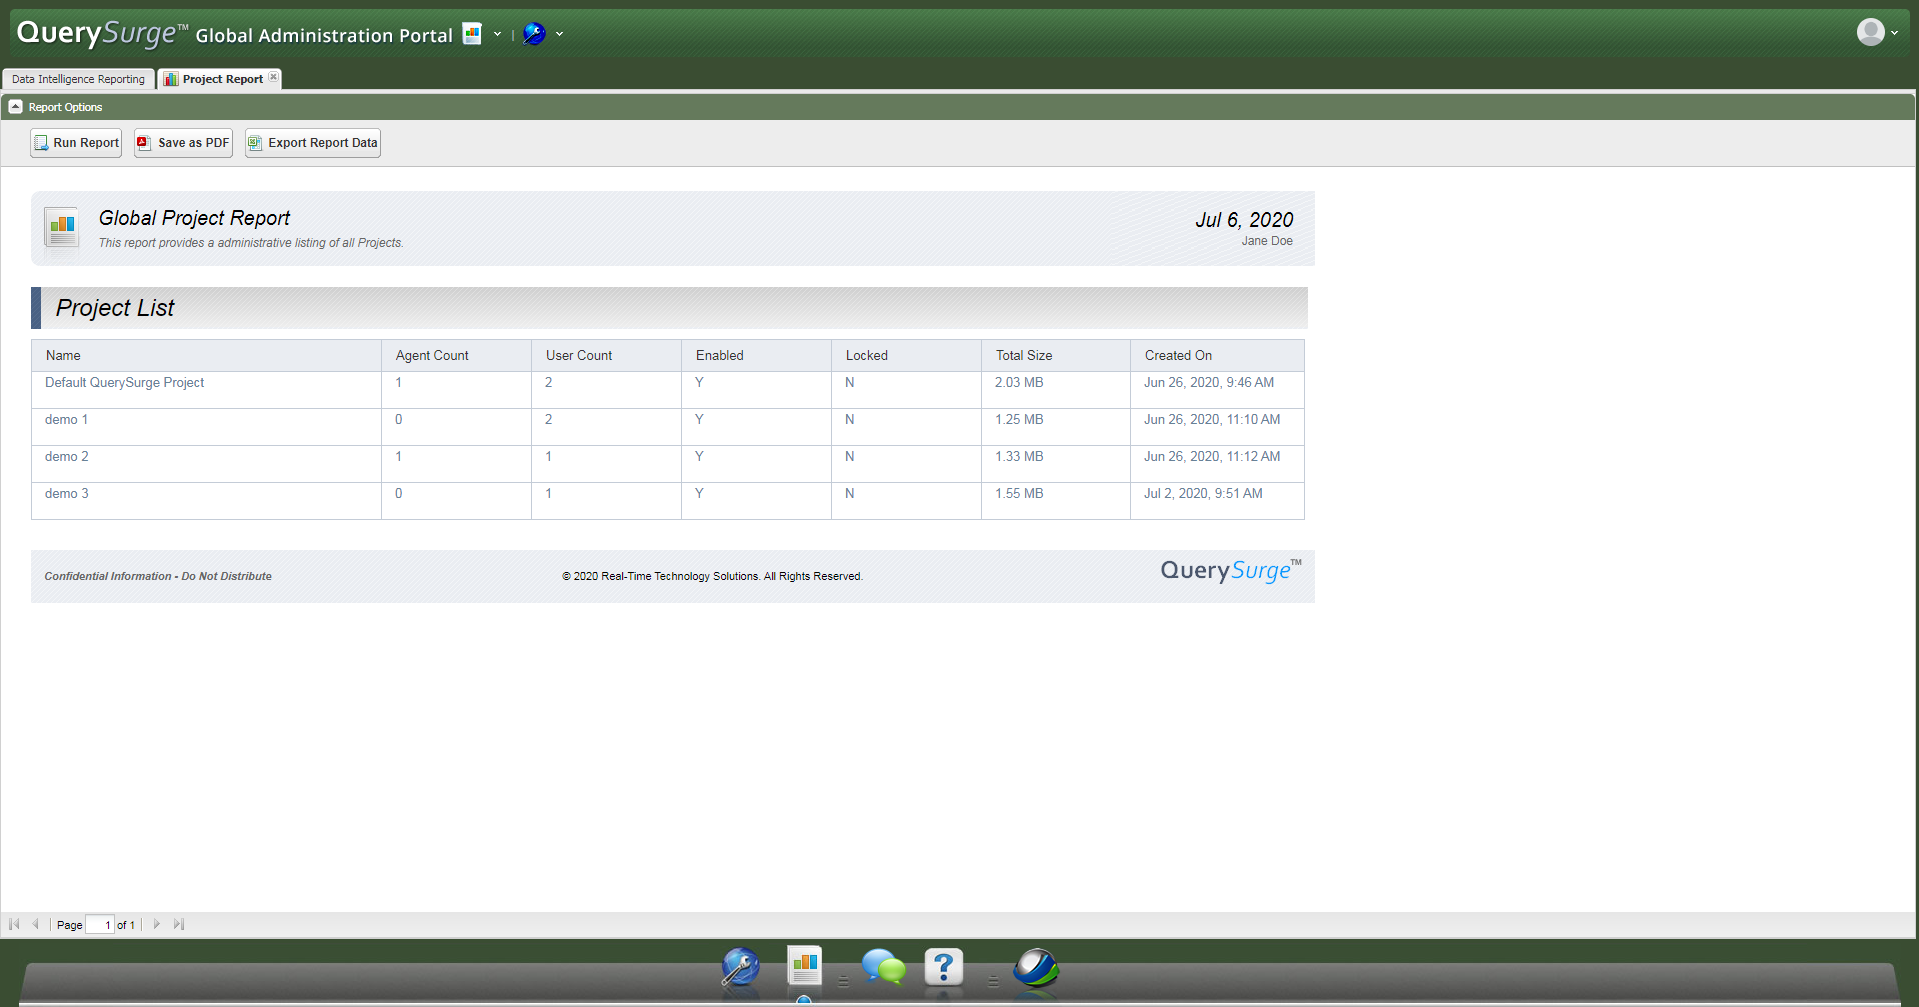Screen dimensions: 1919x1007
Task: Go to previous page arrow
Action: 36,924
